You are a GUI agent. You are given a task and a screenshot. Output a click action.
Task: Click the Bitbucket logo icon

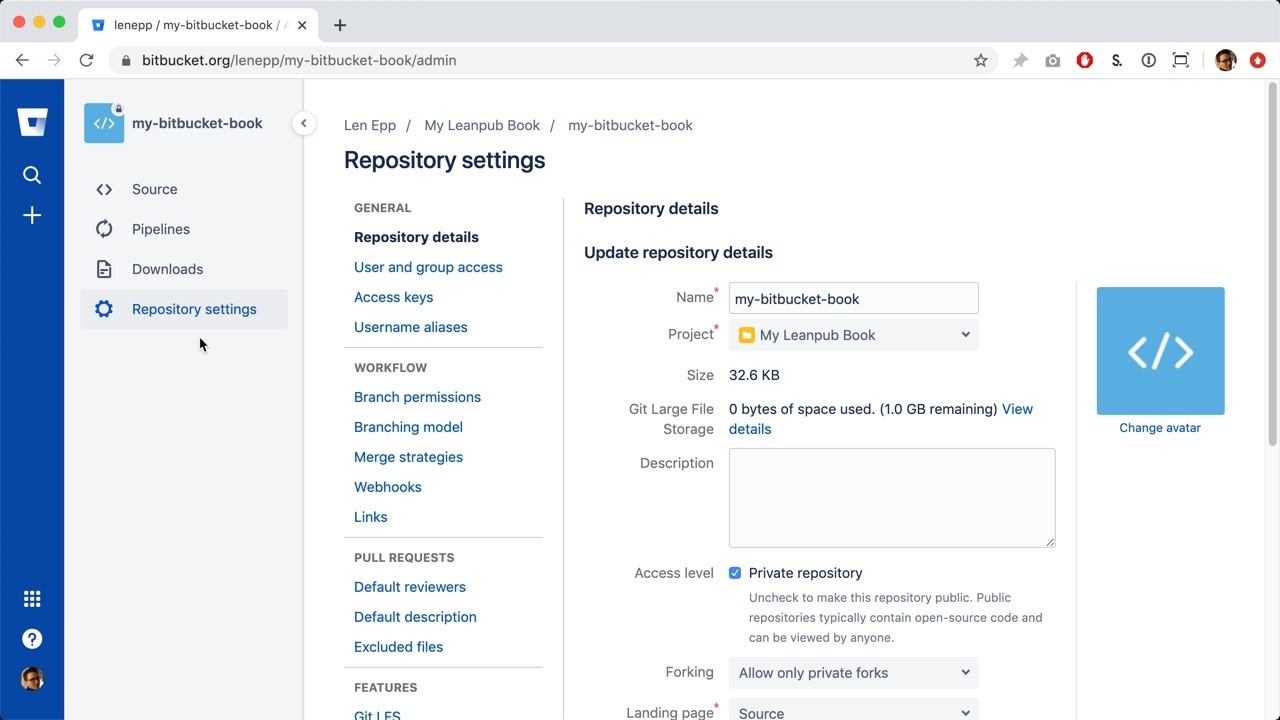click(32, 123)
